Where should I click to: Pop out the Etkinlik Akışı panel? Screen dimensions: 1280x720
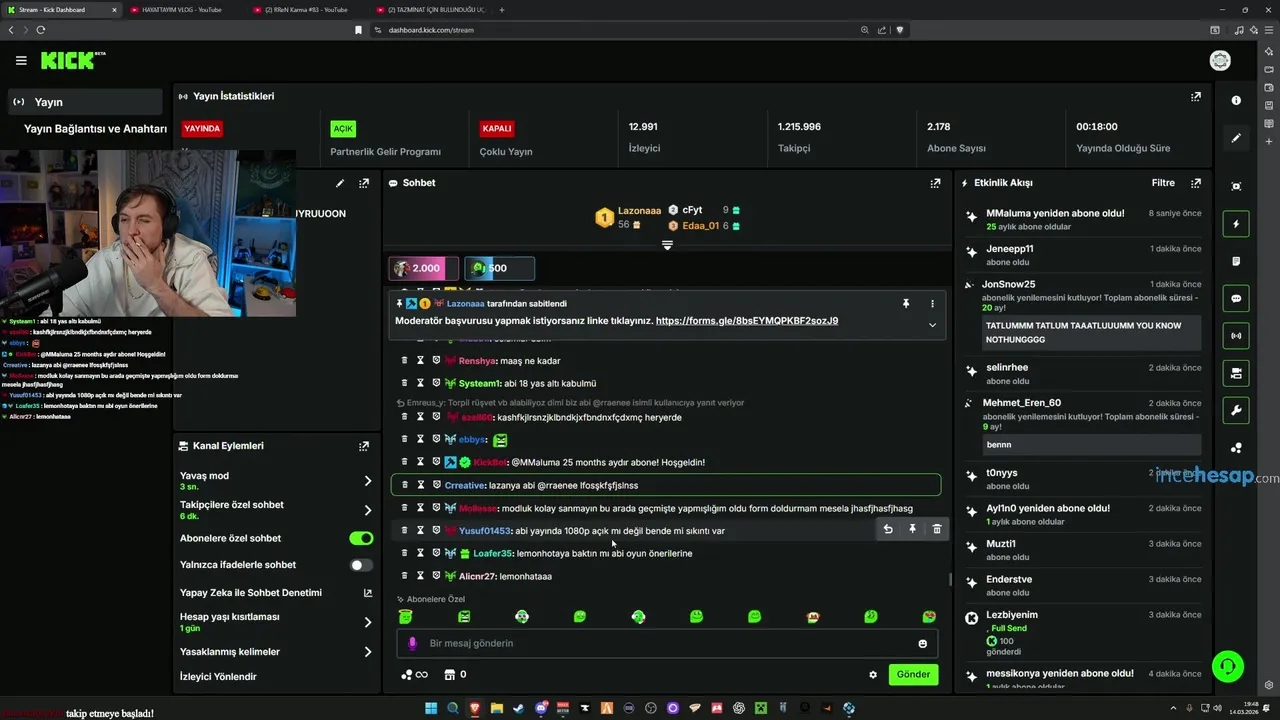click(1196, 183)
